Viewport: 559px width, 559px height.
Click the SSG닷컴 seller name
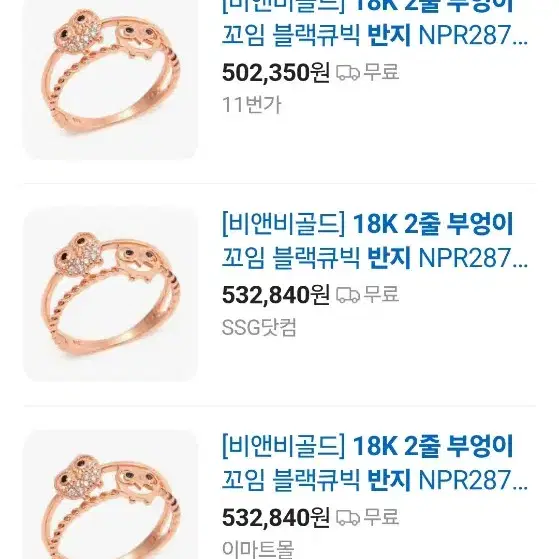pos(259,327)
